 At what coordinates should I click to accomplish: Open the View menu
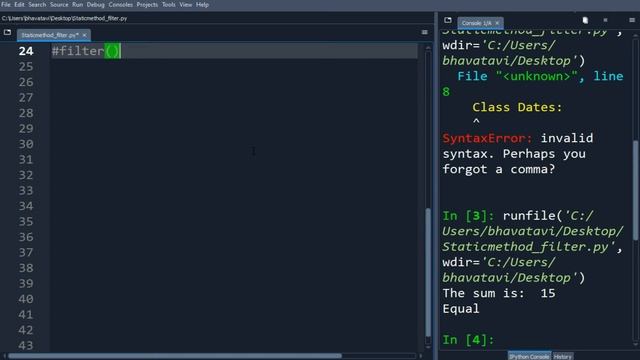tap(186, 4)
